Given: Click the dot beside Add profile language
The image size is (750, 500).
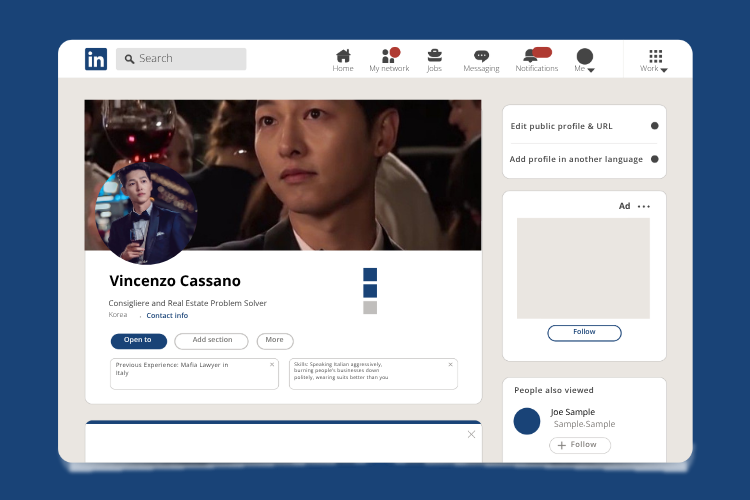Looking at the screenshot, I should tap(655, 159).
